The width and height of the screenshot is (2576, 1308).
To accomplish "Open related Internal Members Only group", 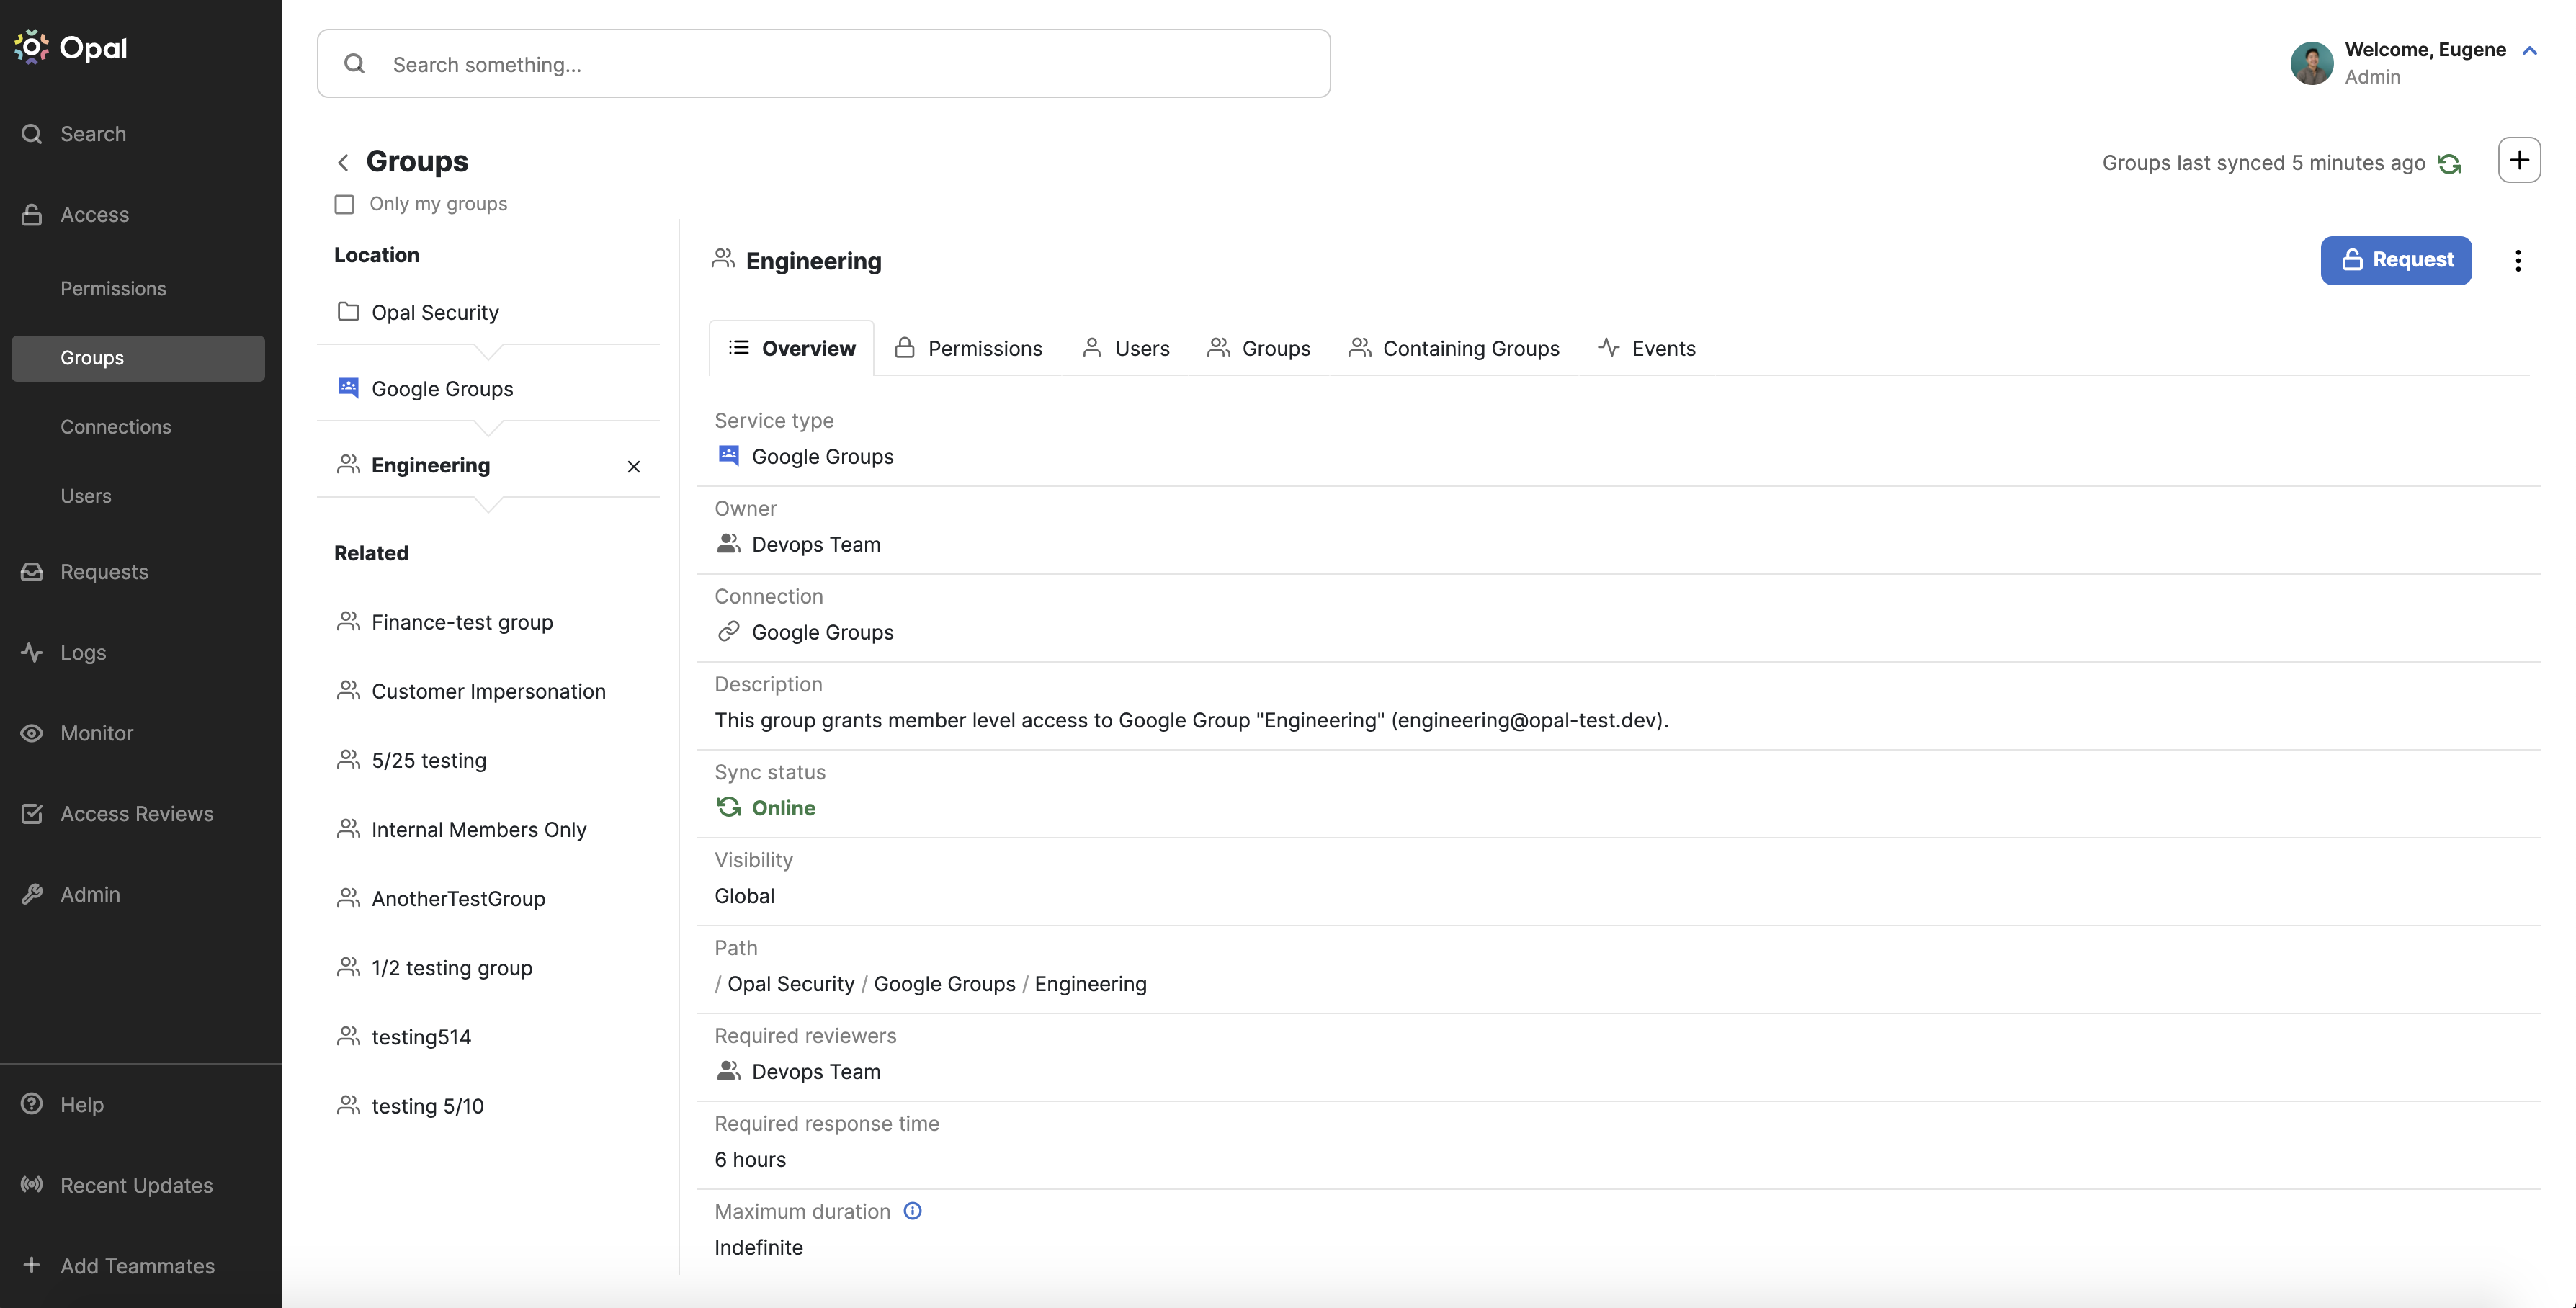I will point(479,830).
